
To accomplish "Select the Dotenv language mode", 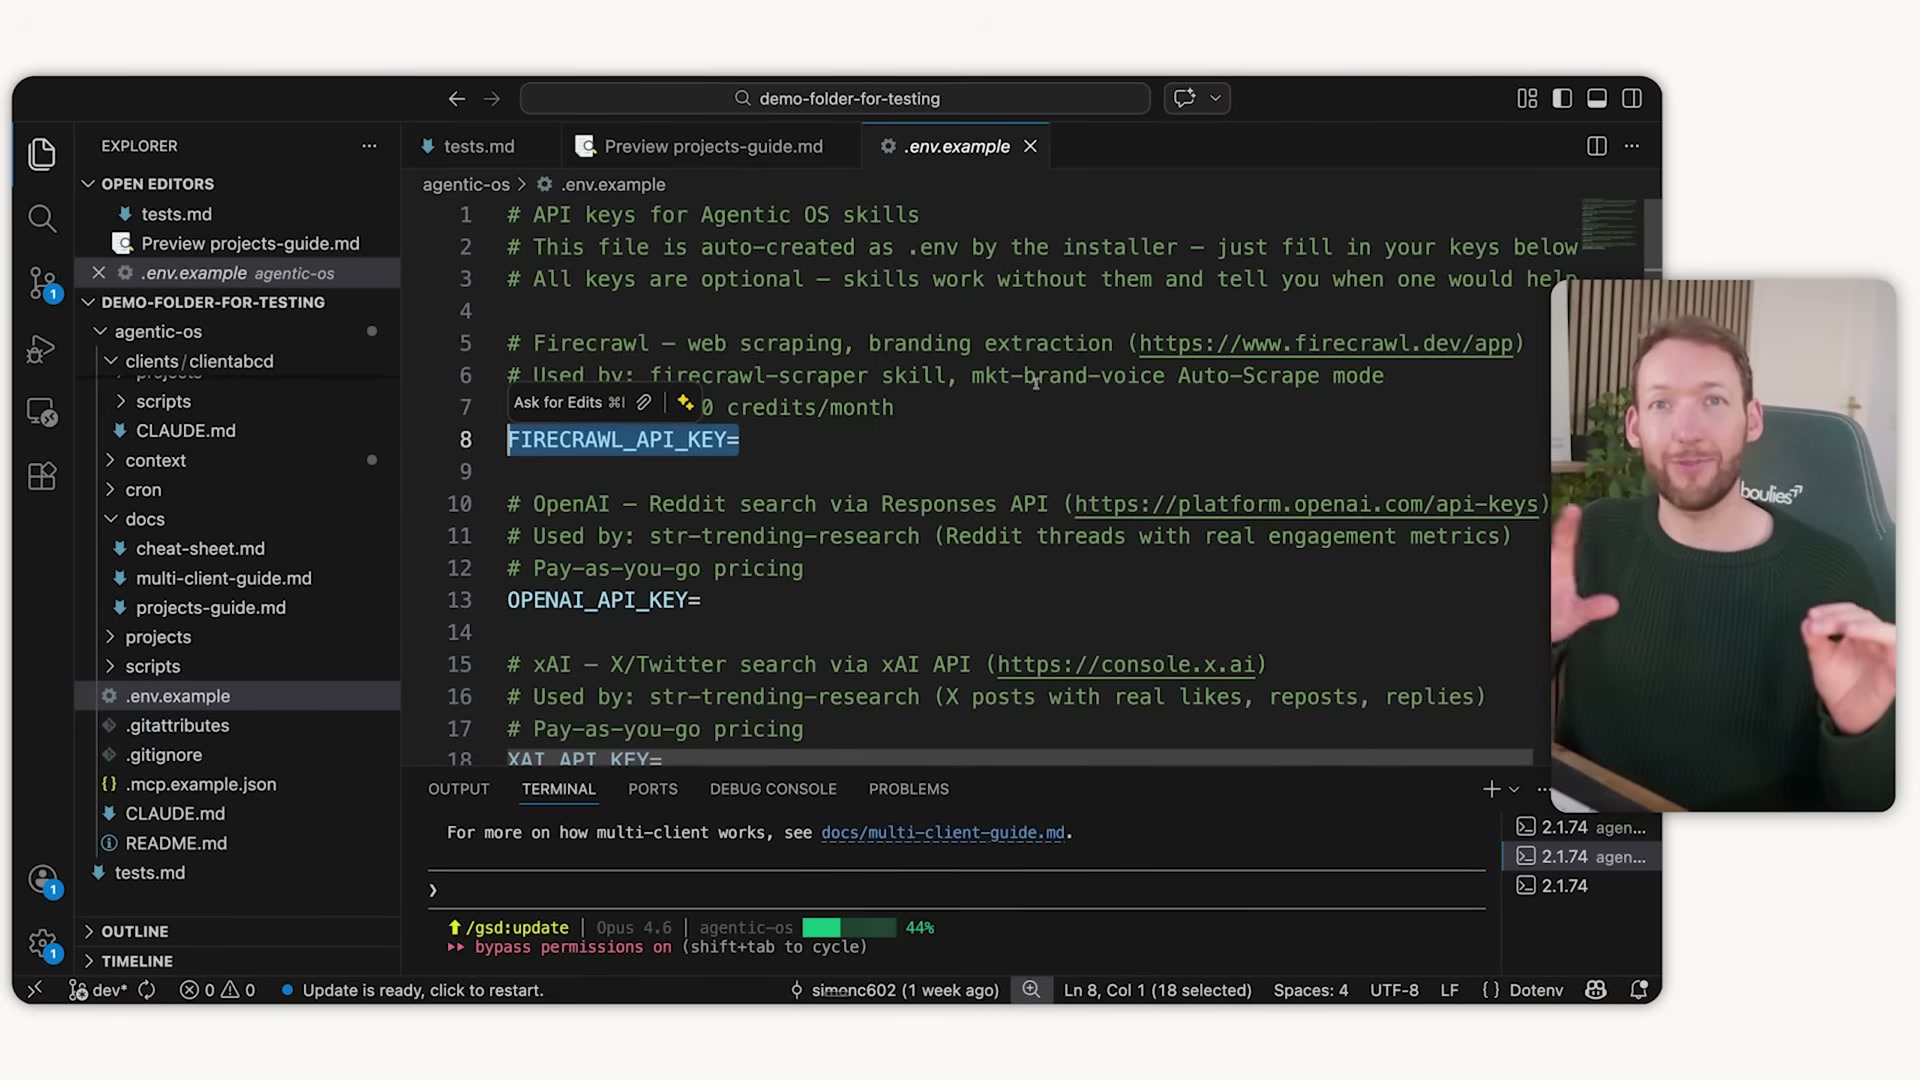I will (1536, 990).
